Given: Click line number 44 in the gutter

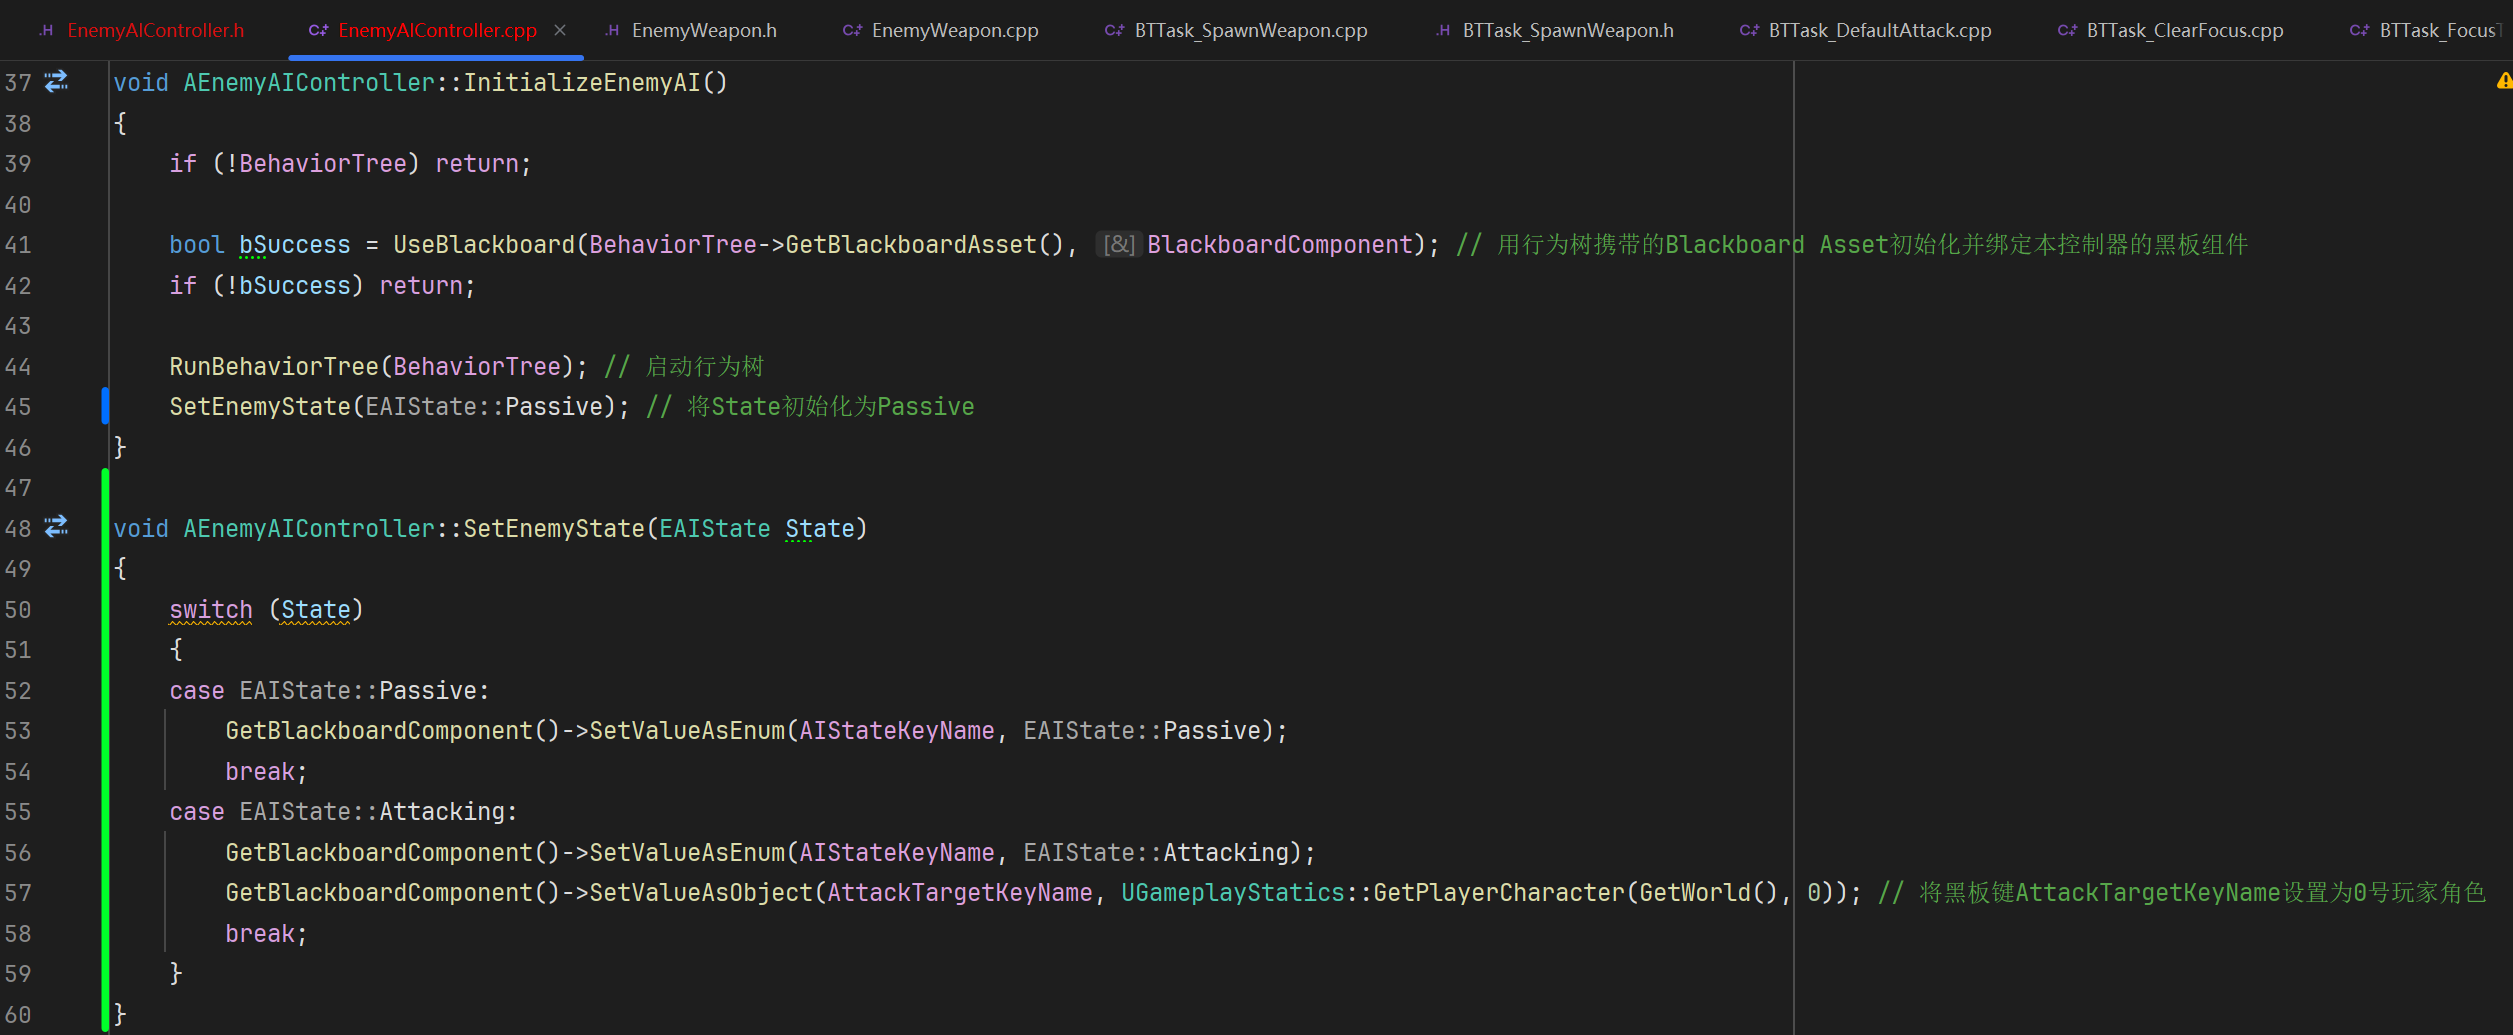Looking at the screenshot, I should point(18,367).
